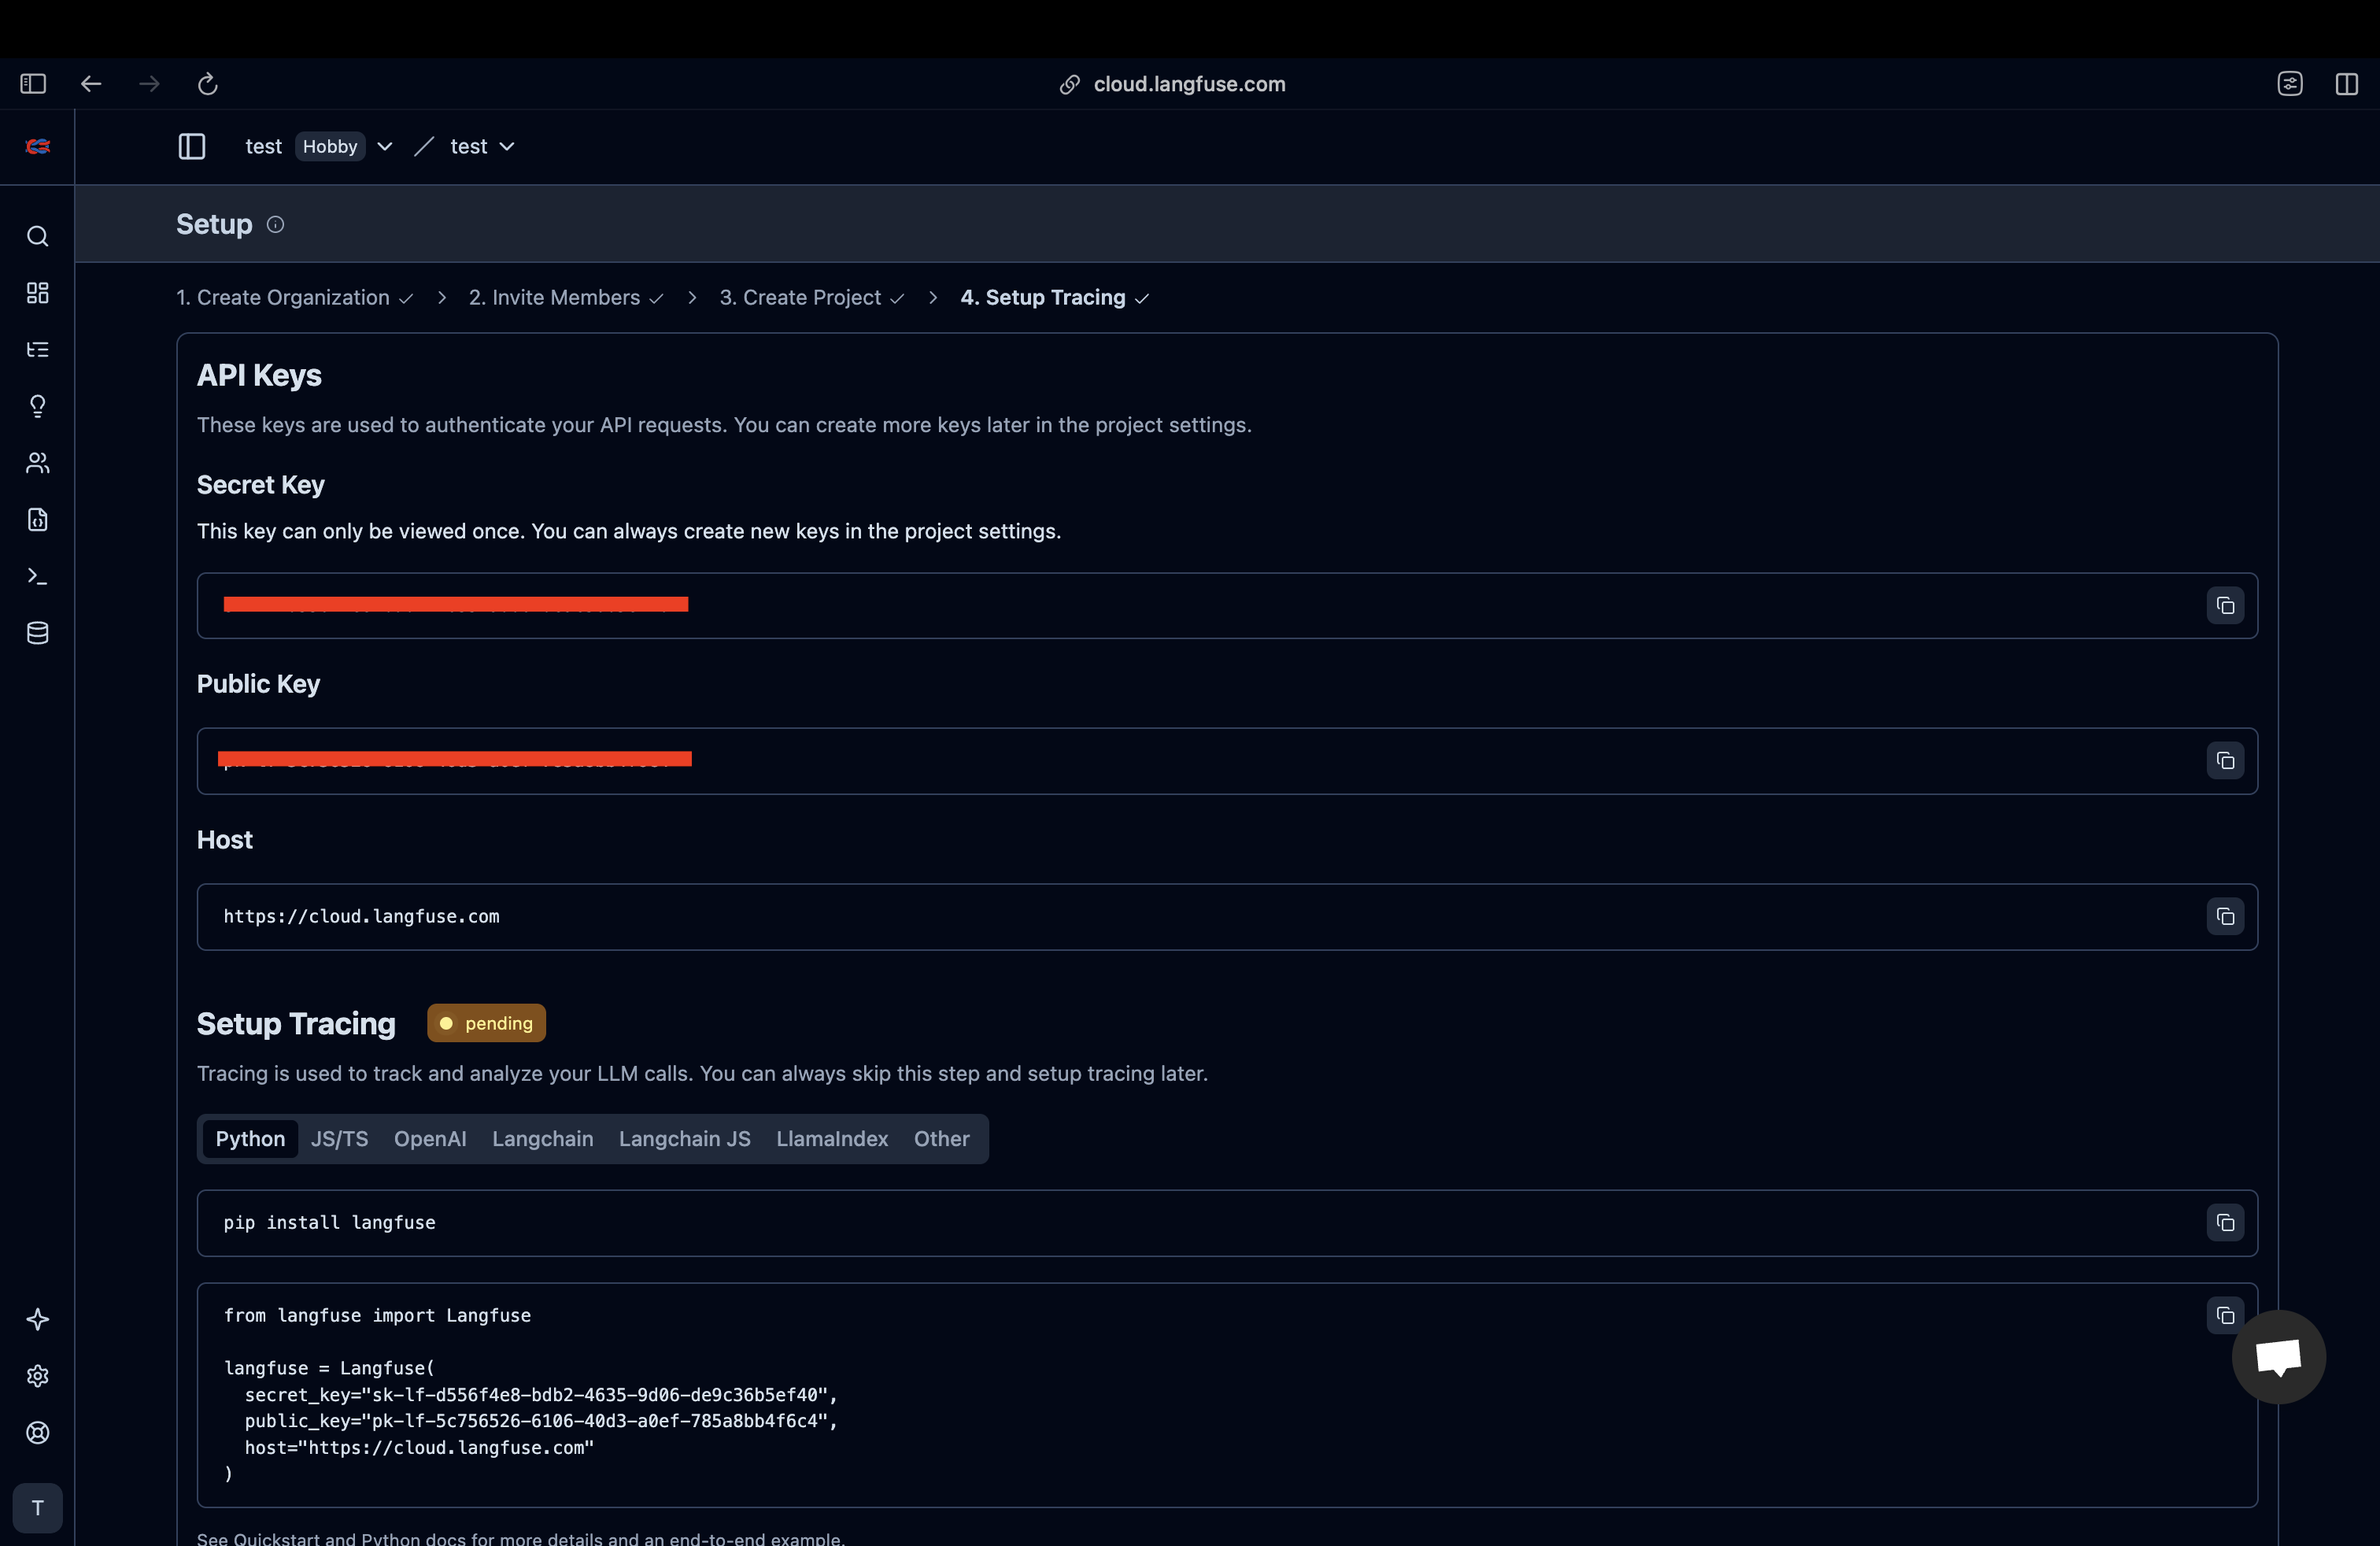Click the sparkle icon in lower sidebar
The image size is (2380, 1546).
coord(37,1319)
